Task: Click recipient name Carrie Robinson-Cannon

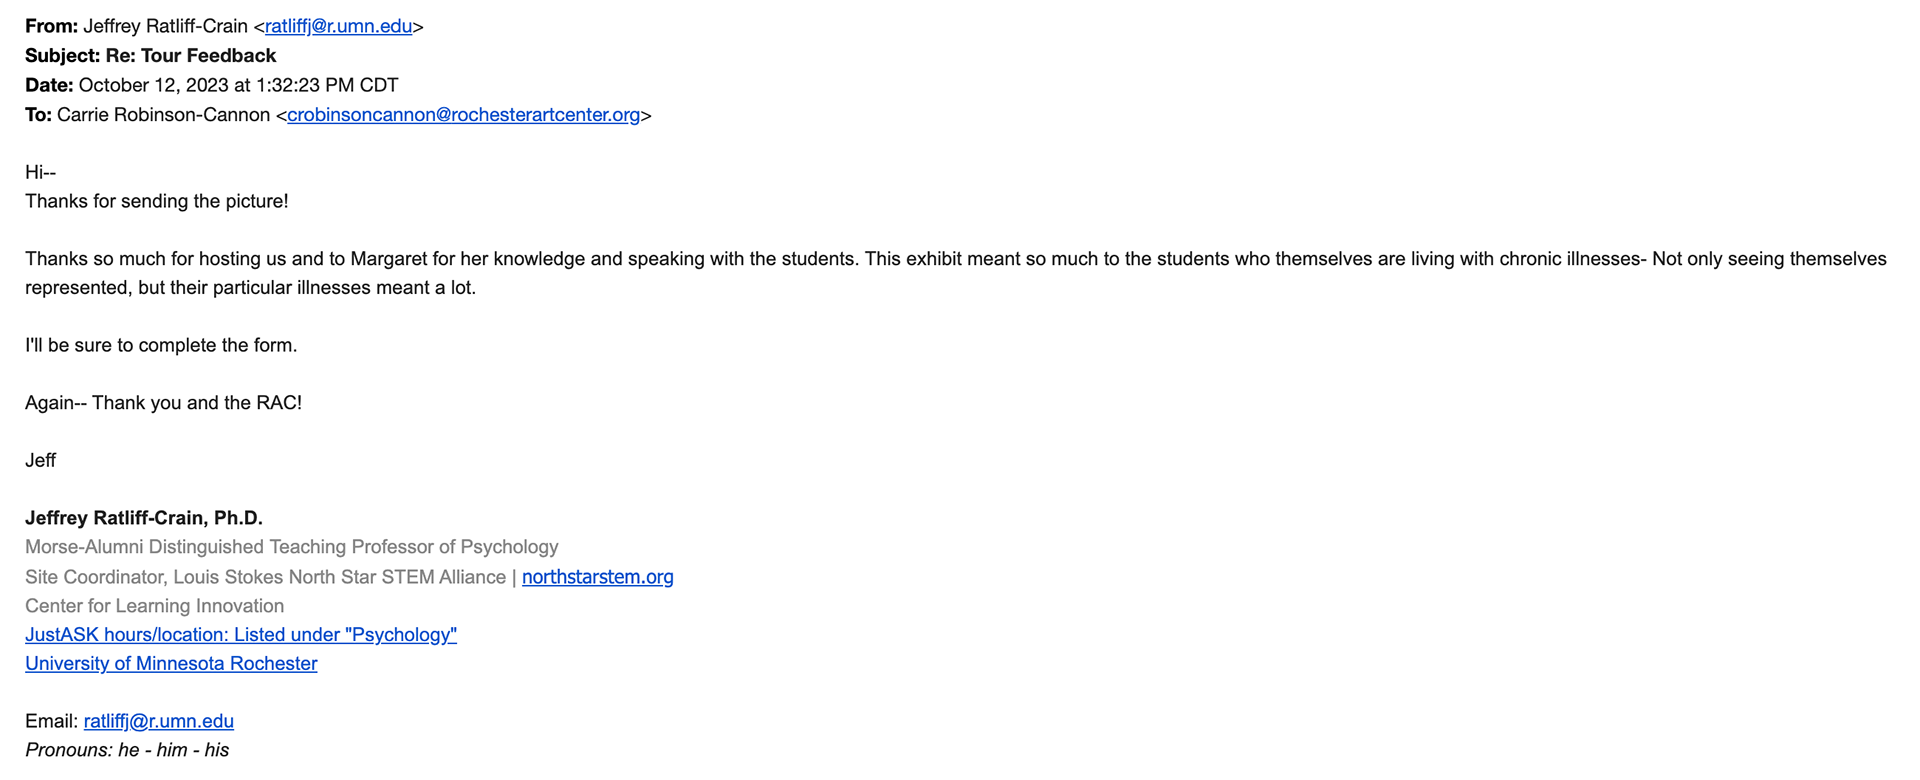Action: [163, 115]
